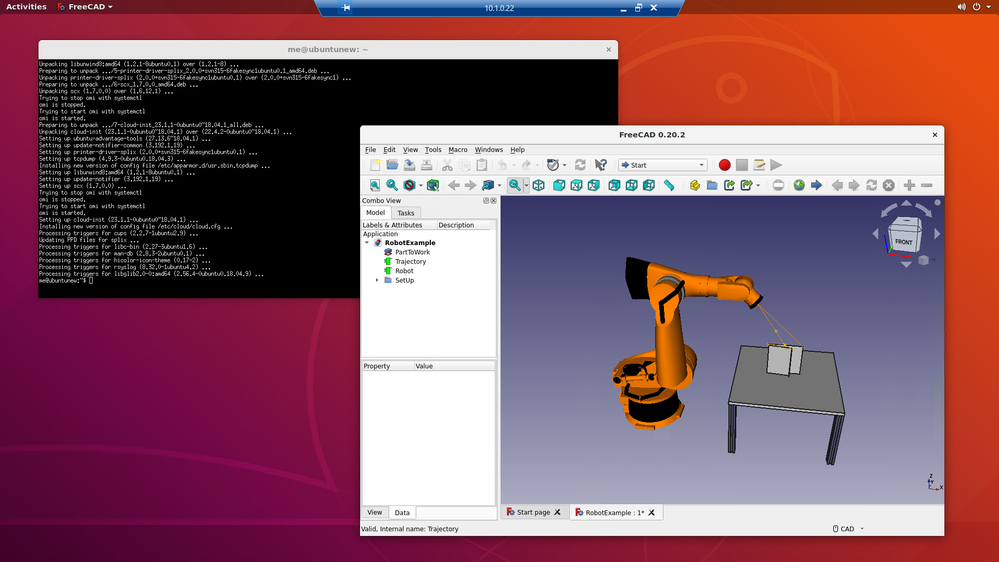Click the Paste clipboard icon

(482, 165)
